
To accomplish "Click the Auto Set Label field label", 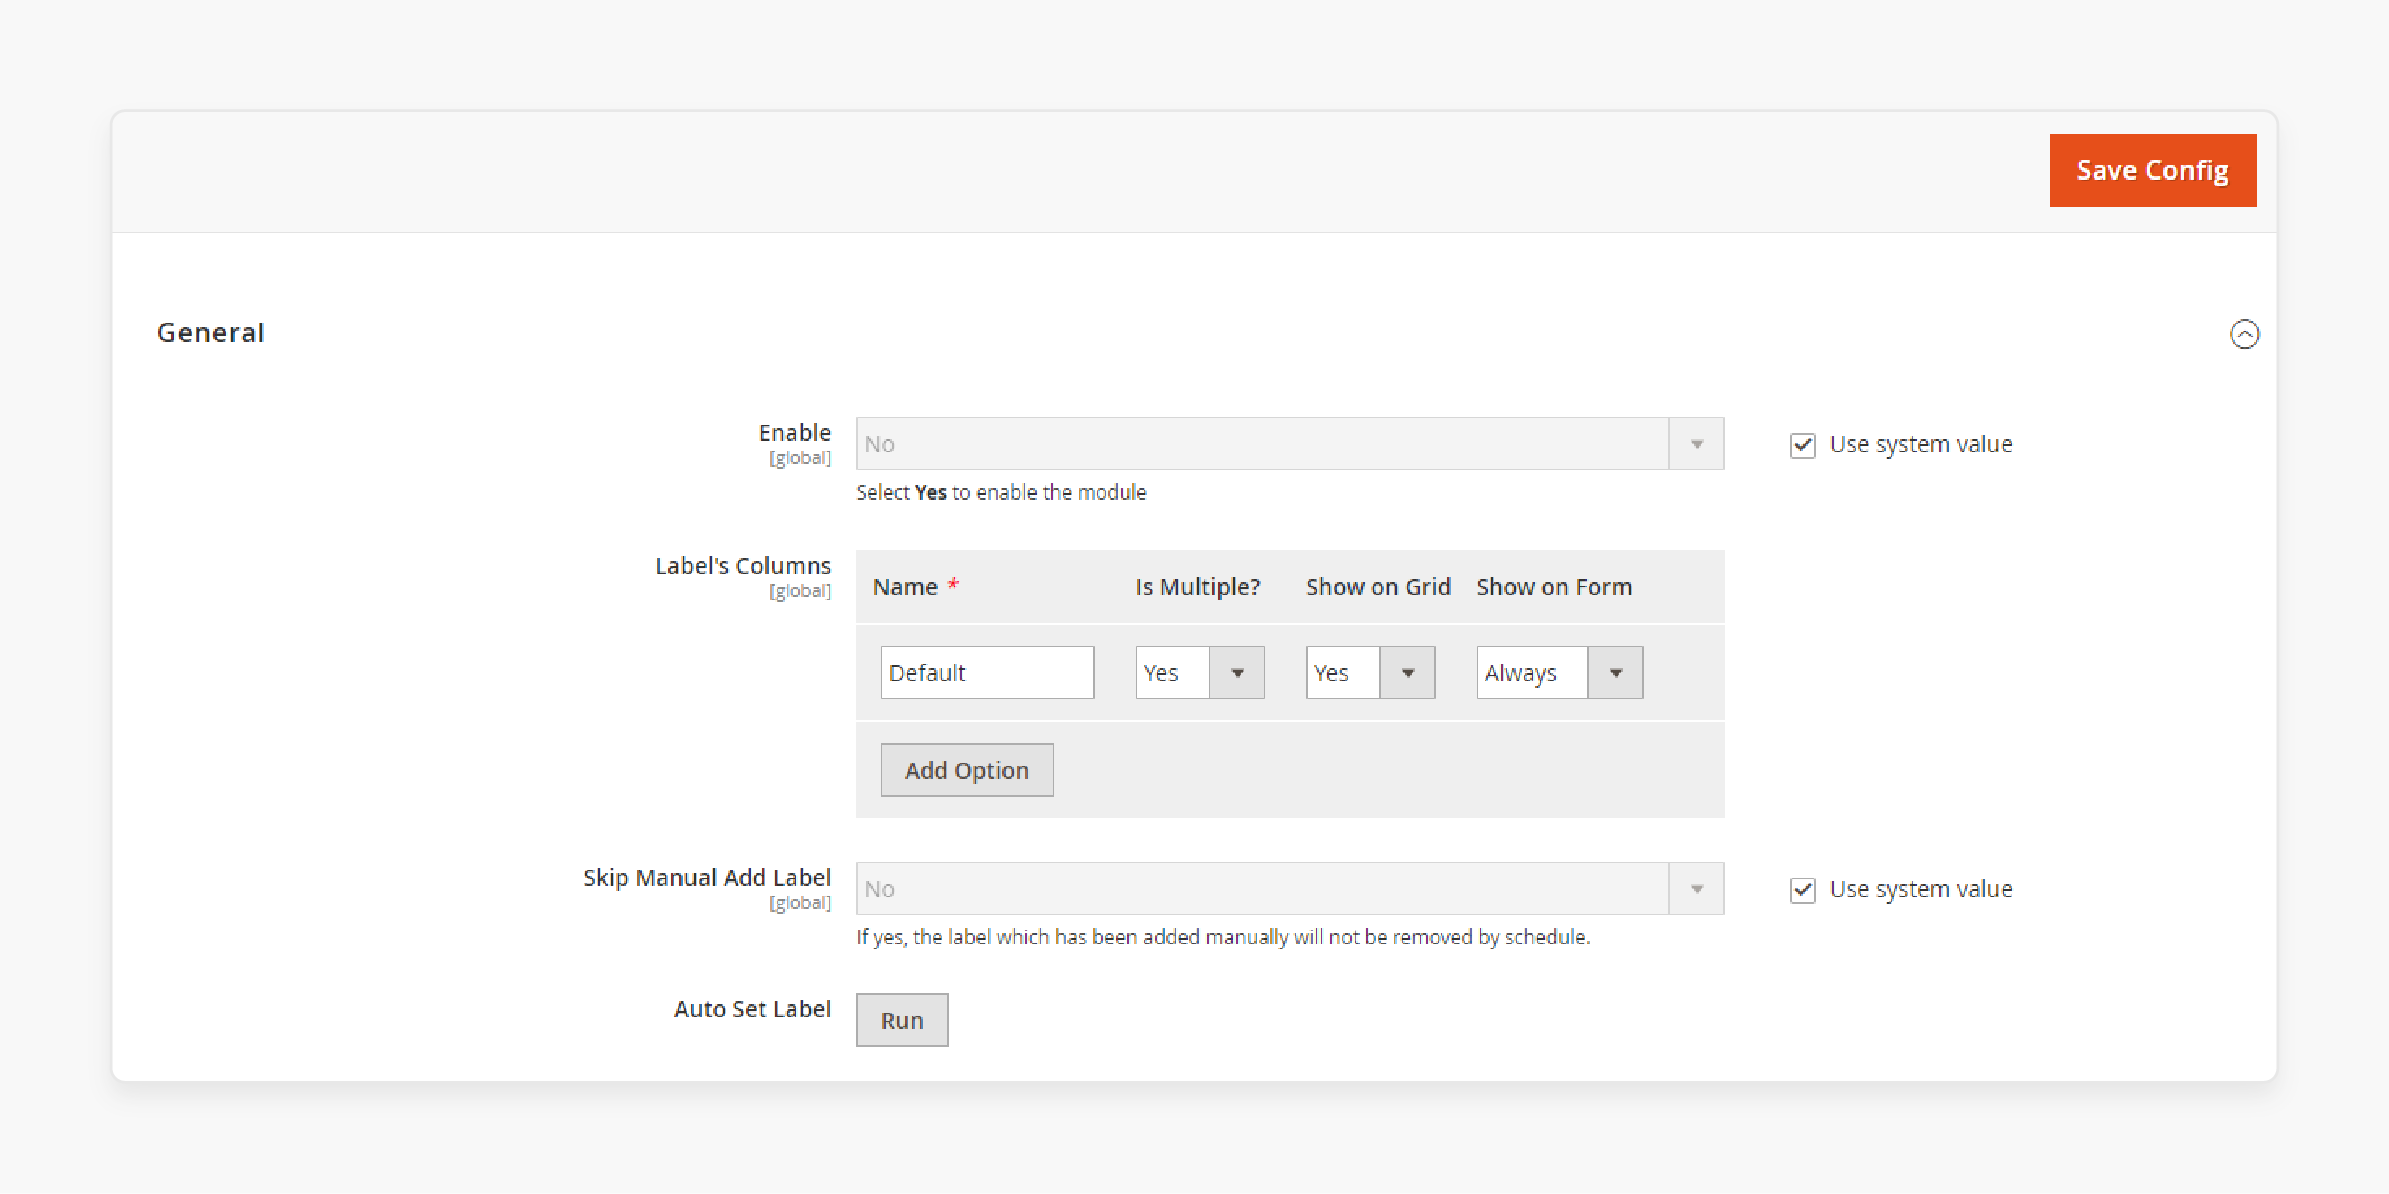I will click(752, 1009).
